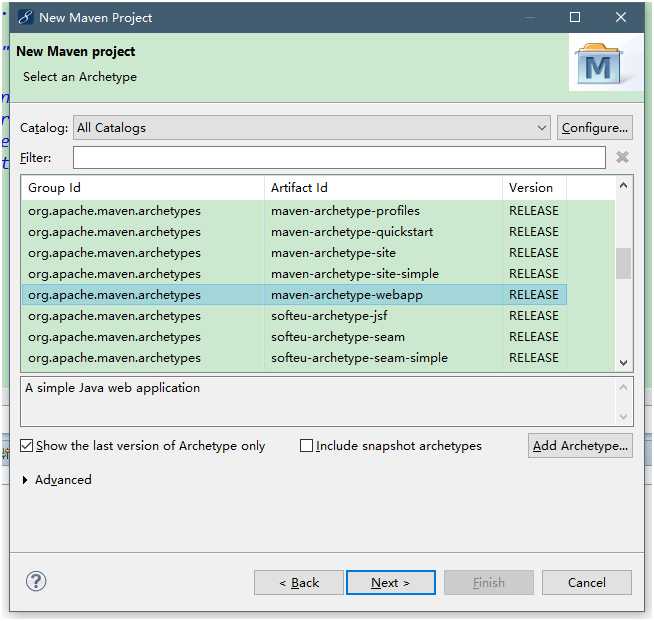
Task: Clear the filter text with the X icon
Action: 622,157
